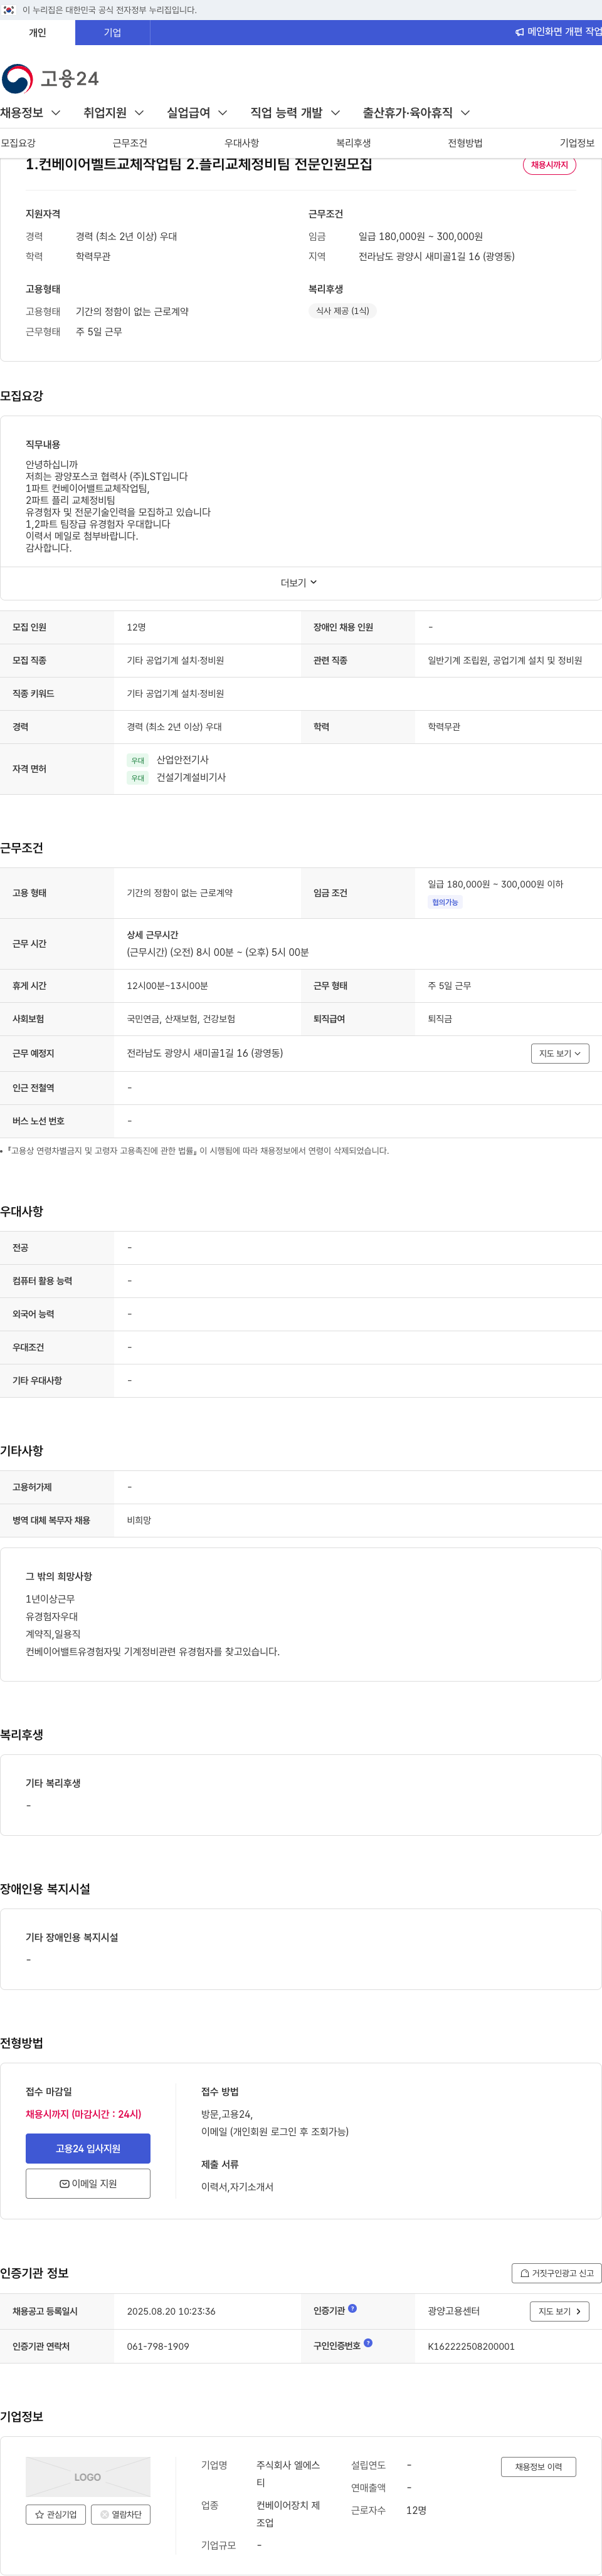Click 열람차단 button

[x=121, y=2514]
